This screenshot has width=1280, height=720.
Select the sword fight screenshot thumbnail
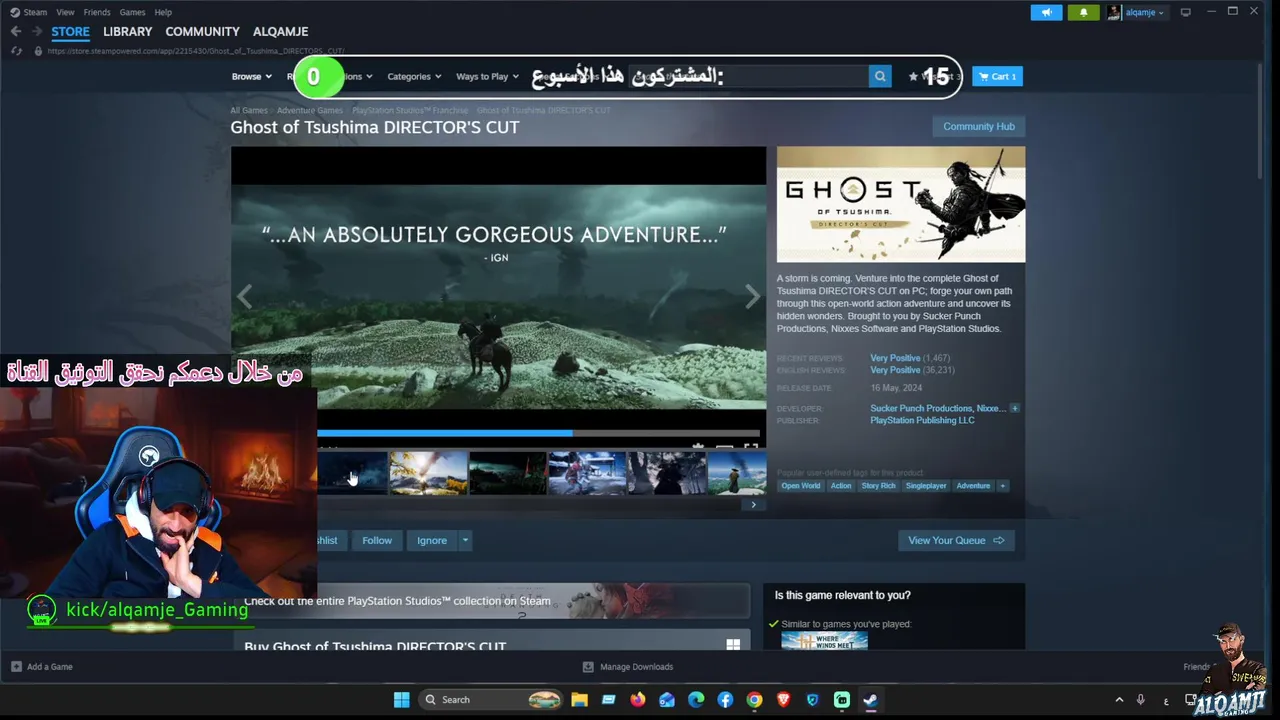[x=587, y=473]
